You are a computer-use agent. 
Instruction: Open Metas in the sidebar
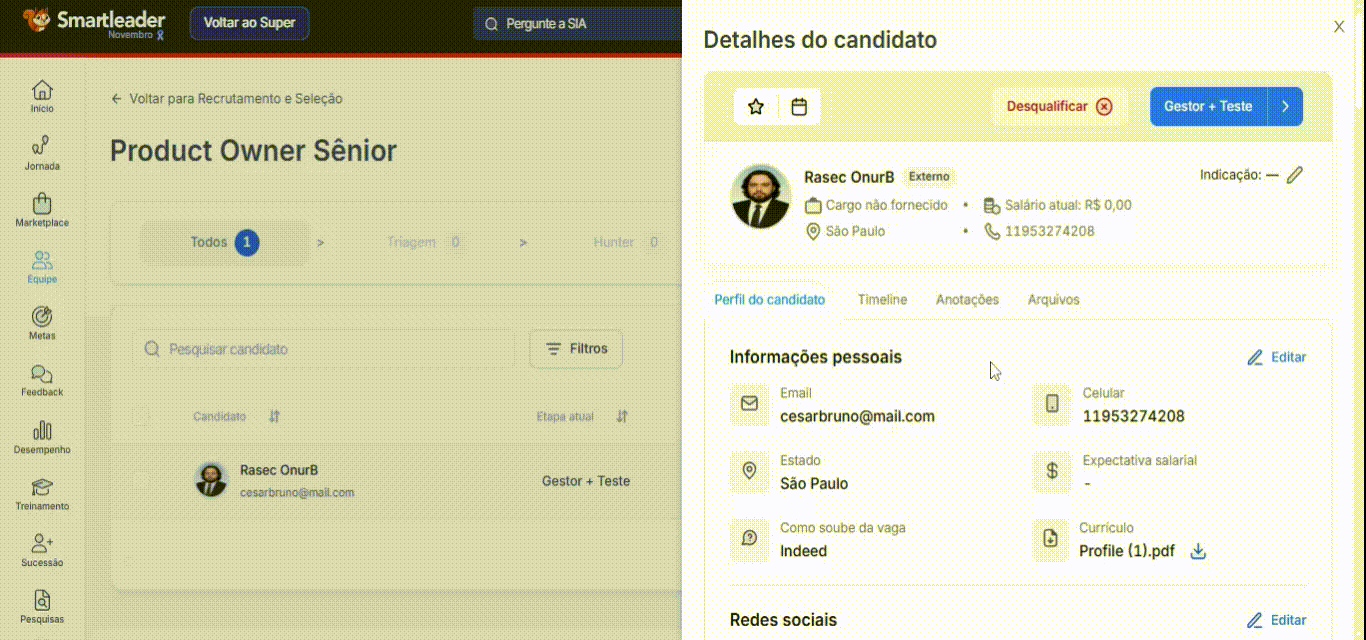point(42,323)
